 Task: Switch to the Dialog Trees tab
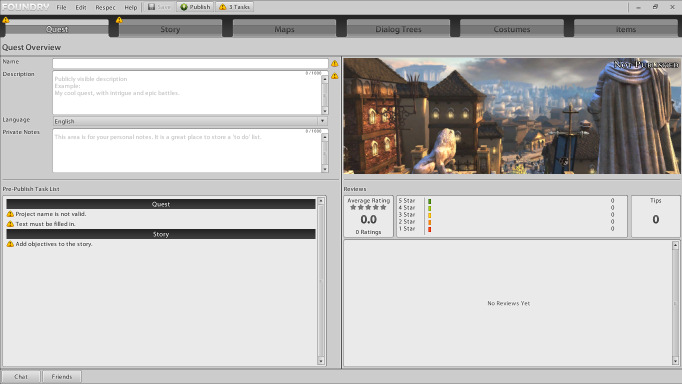point(398,29)
